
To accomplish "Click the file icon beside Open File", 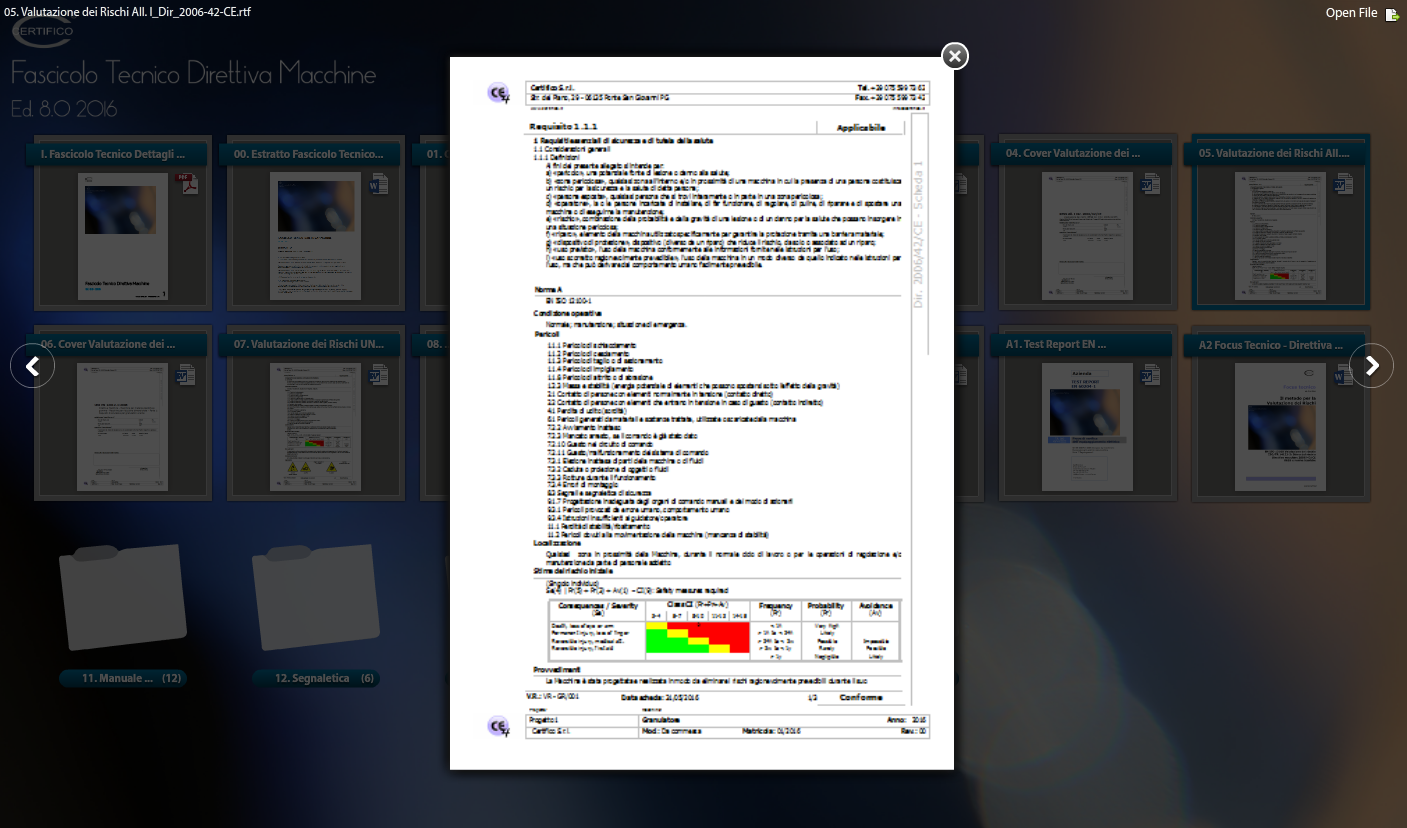I will pos(1392,14).
